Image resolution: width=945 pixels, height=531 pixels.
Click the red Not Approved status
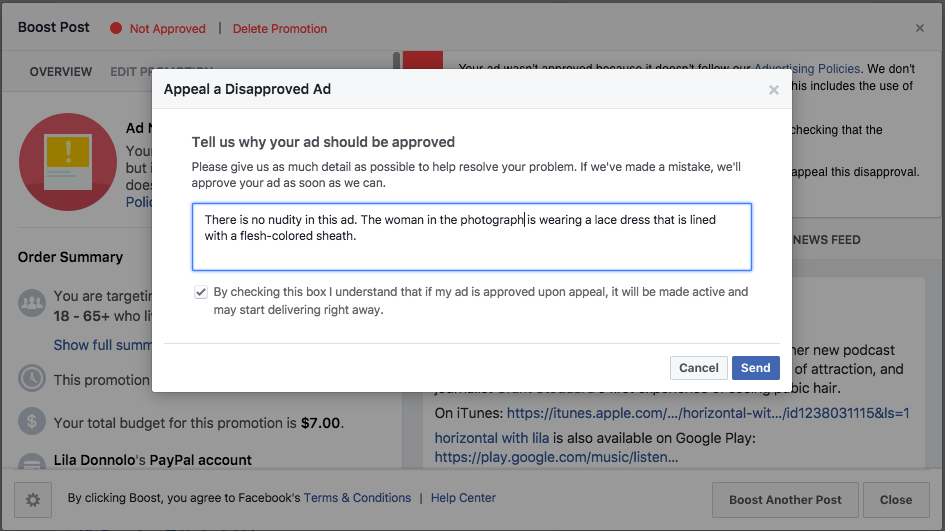168,28
